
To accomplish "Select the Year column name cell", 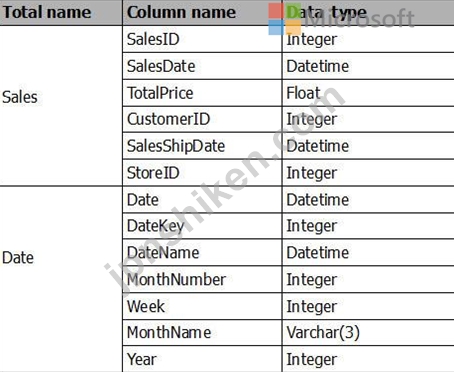I will 202,359.
